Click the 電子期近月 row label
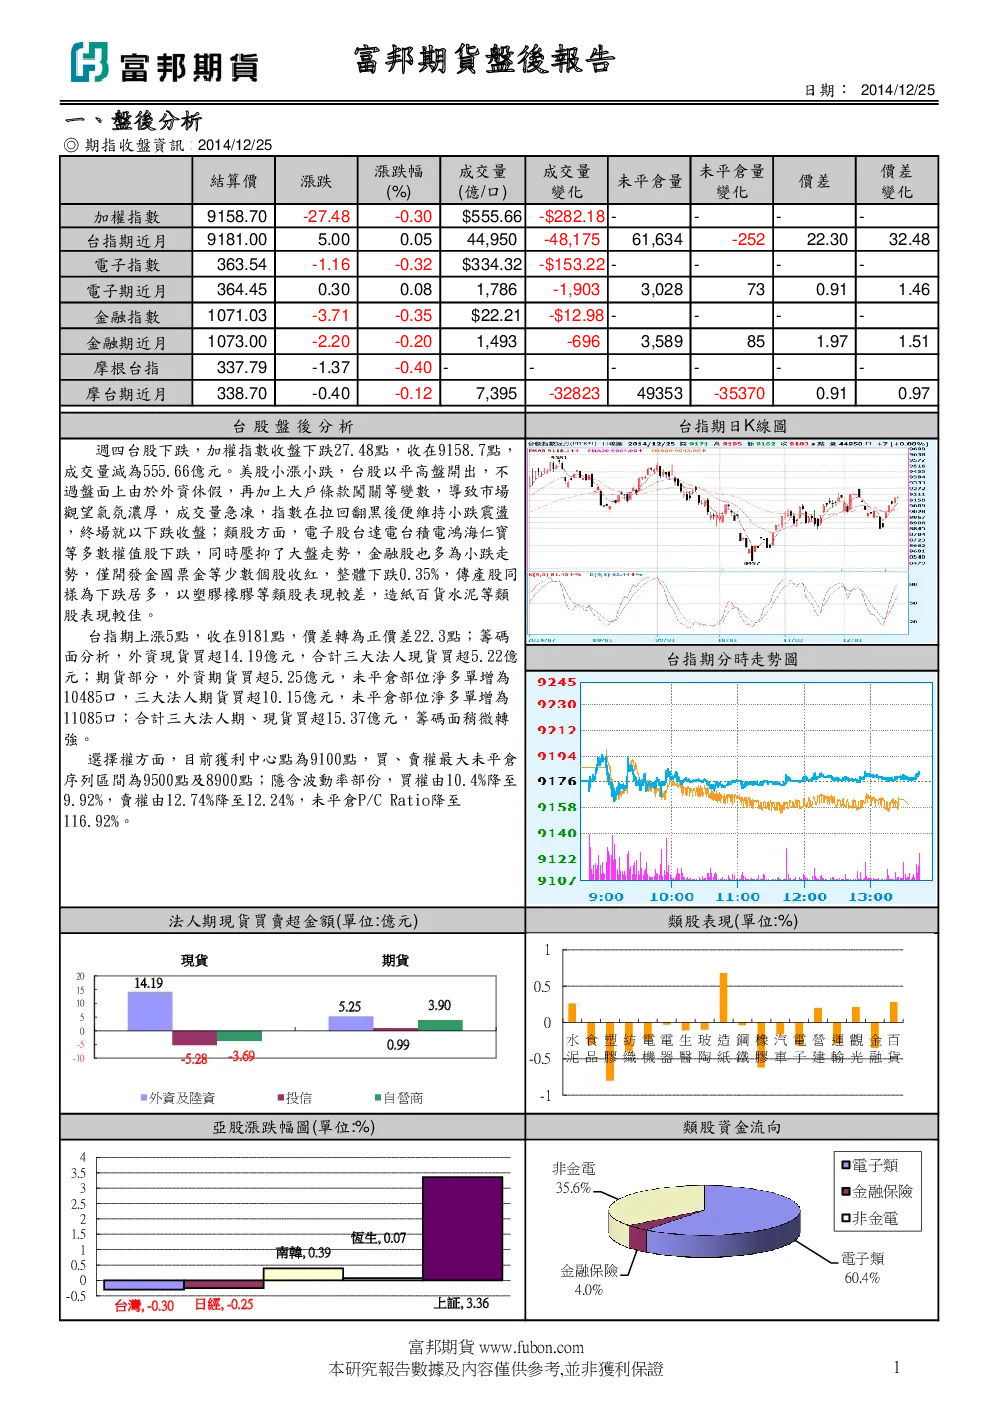The image size is (992, 1403). coord(127,291)
